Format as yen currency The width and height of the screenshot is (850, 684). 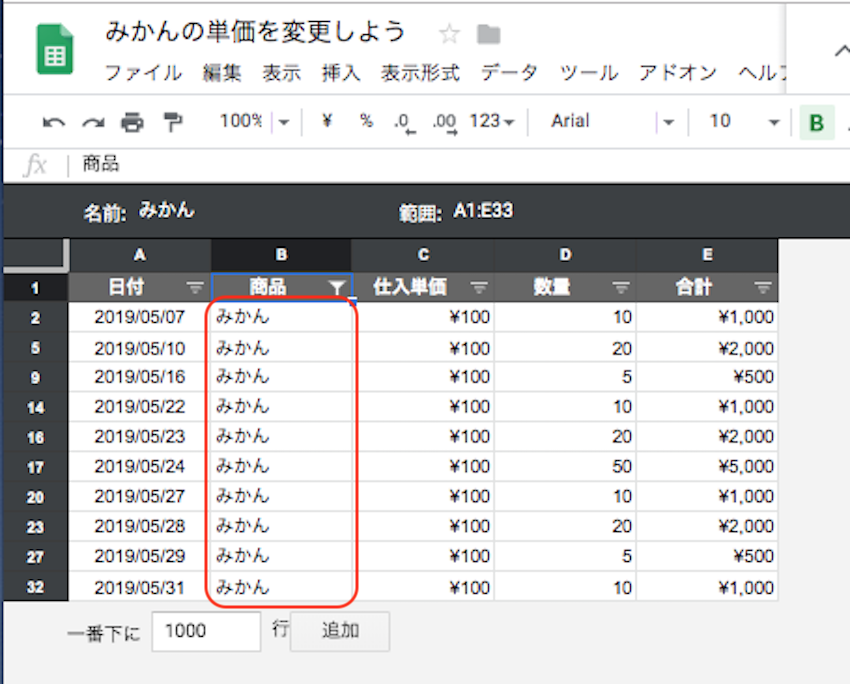327,121
